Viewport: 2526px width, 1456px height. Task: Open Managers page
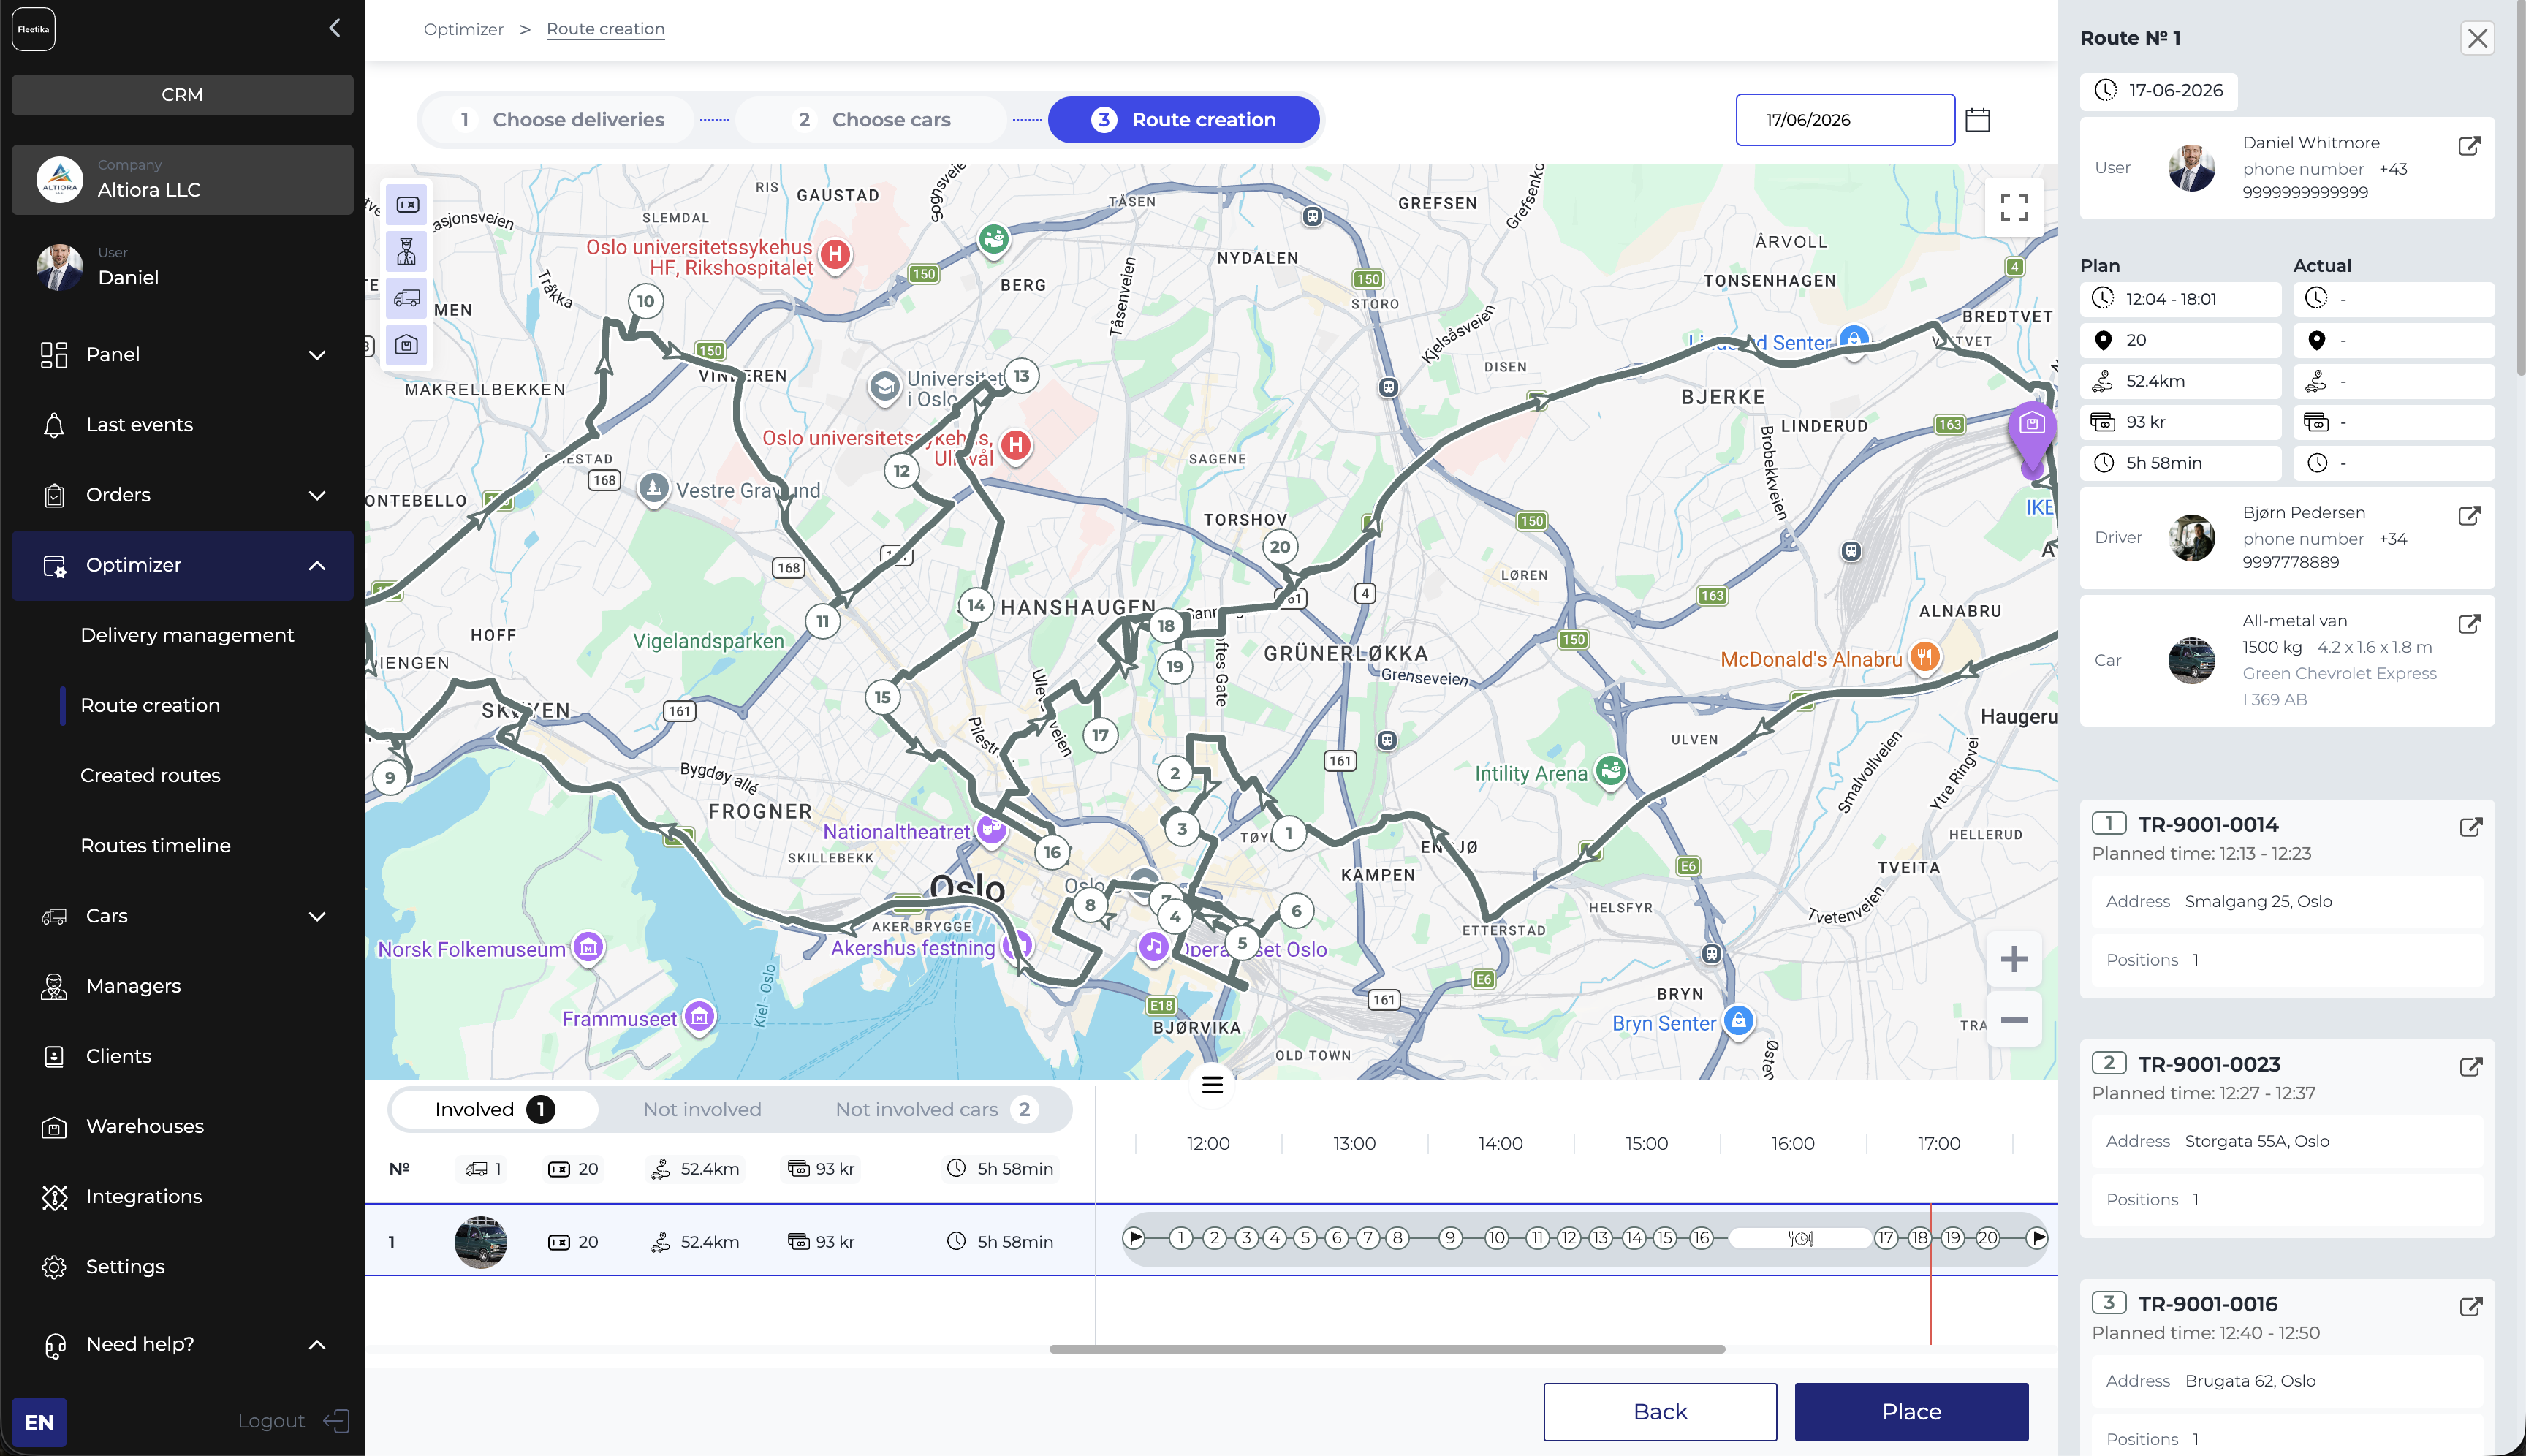[x=182, y=986]
